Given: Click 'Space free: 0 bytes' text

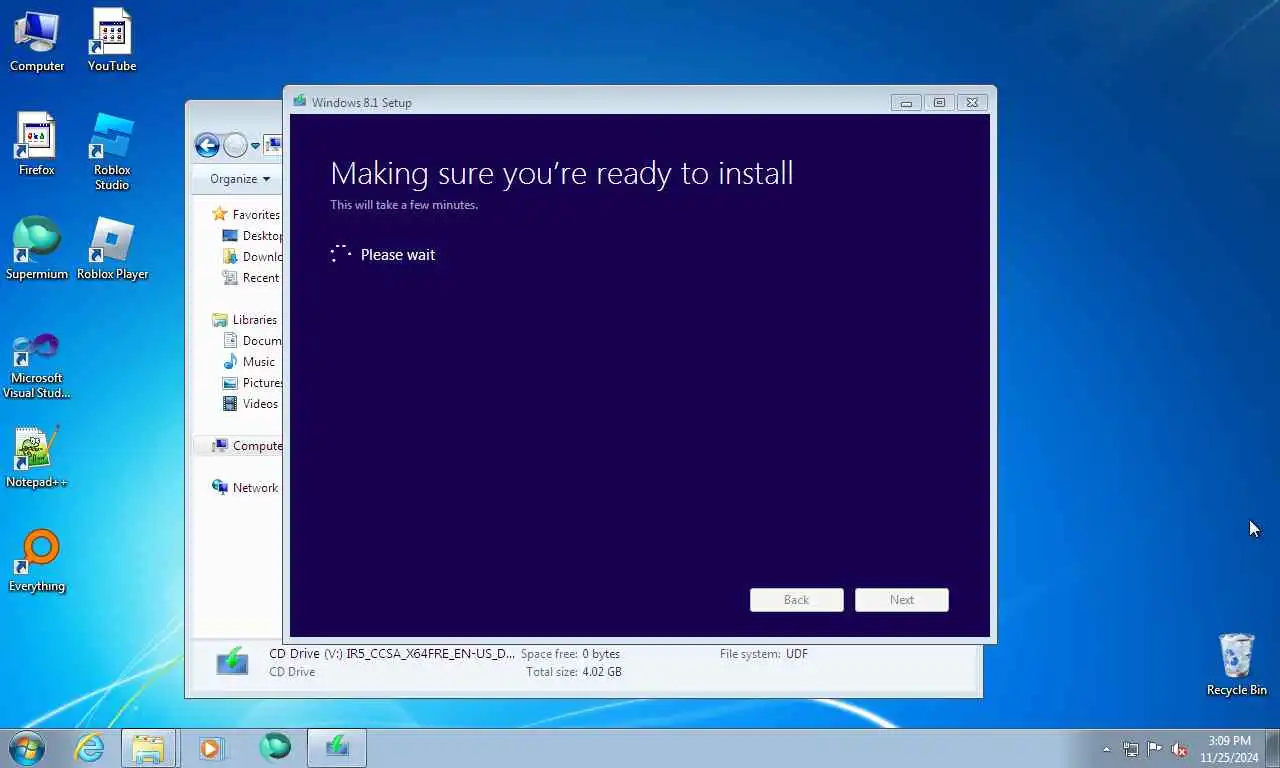Looking at the screenshot, I should click(x=570, y=654).
